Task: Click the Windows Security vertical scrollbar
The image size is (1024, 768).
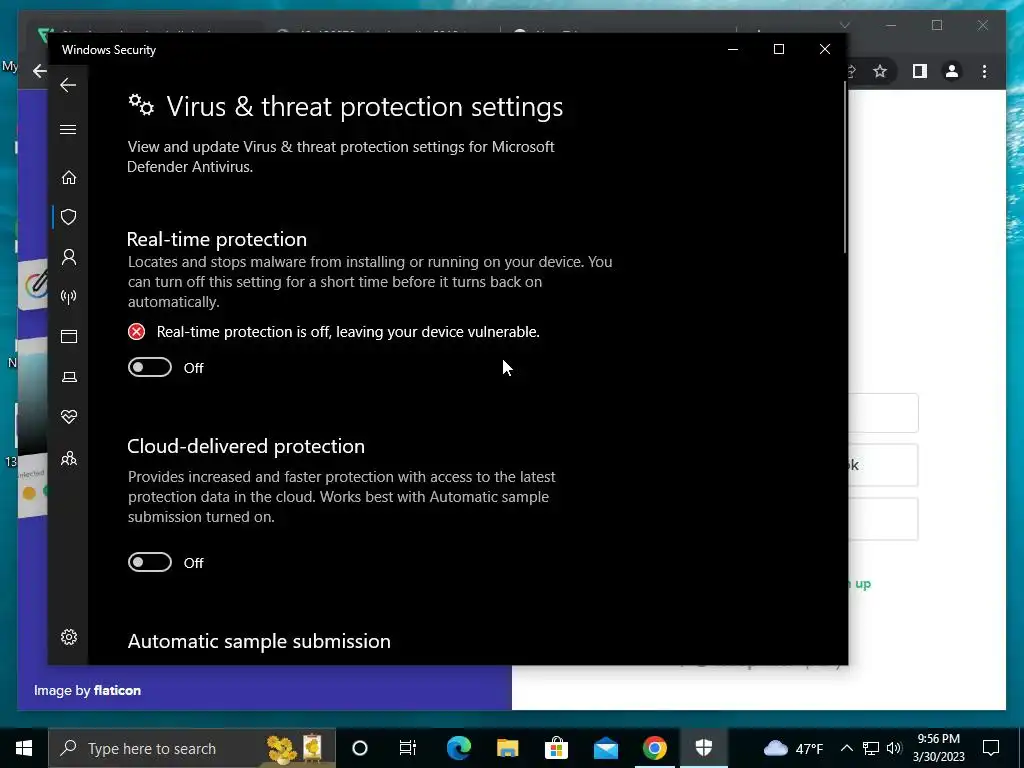Action: coord(845,168)
